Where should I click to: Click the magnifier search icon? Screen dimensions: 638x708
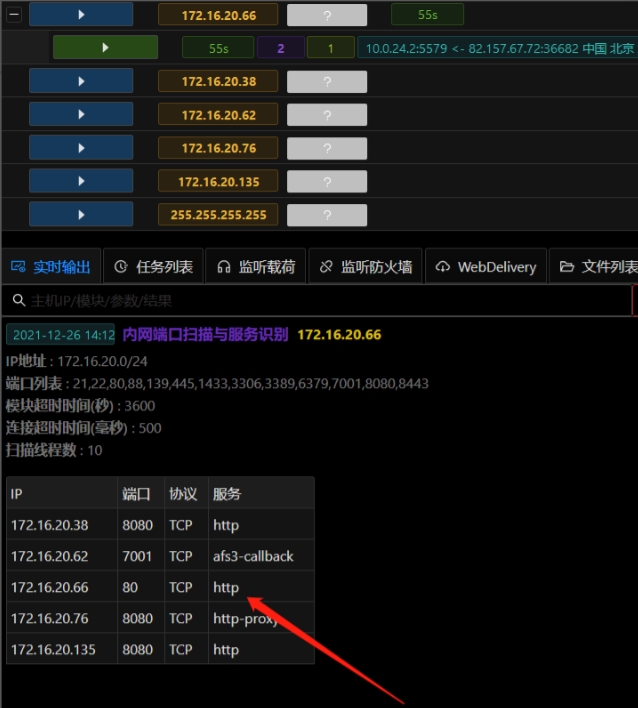point(19,300)
